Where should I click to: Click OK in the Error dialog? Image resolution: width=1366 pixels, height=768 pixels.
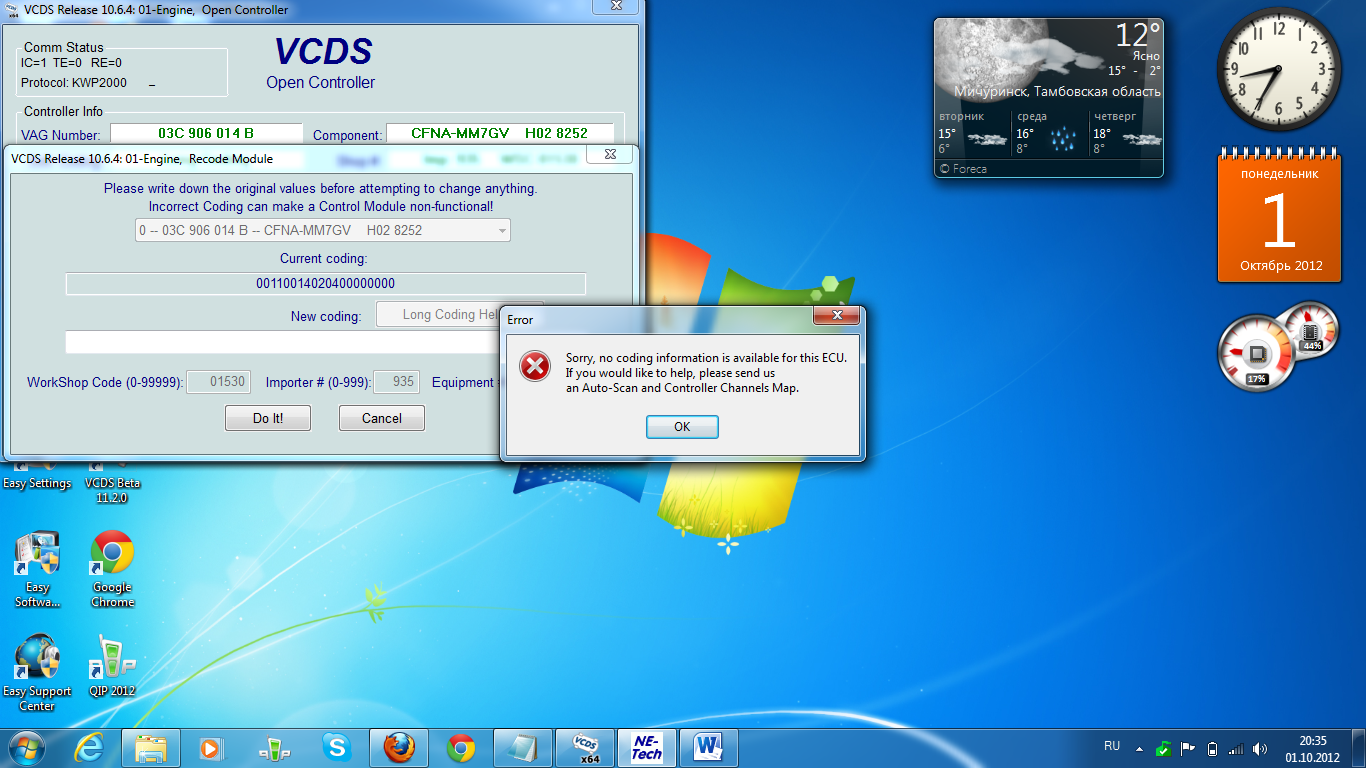[682, 426]
